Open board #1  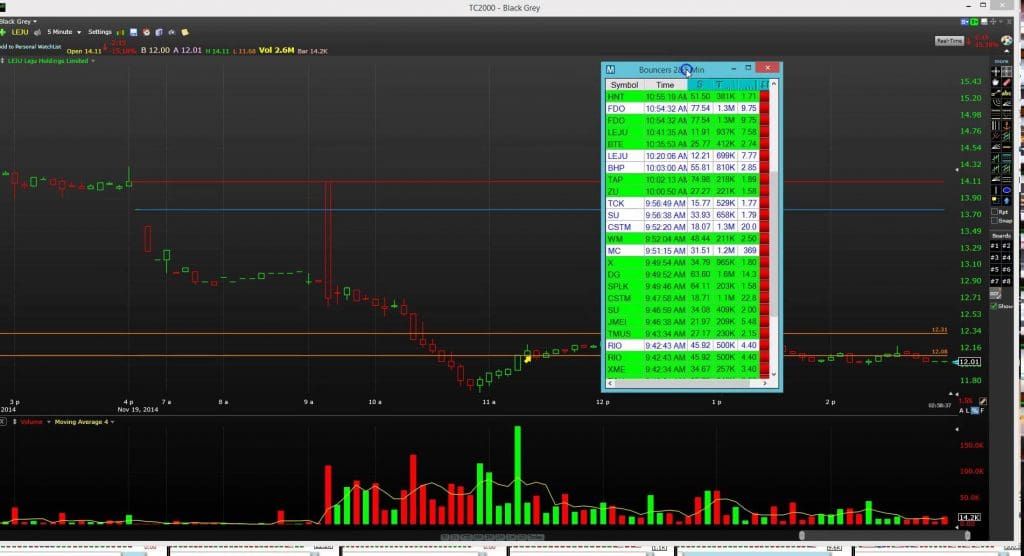(995, 246)
